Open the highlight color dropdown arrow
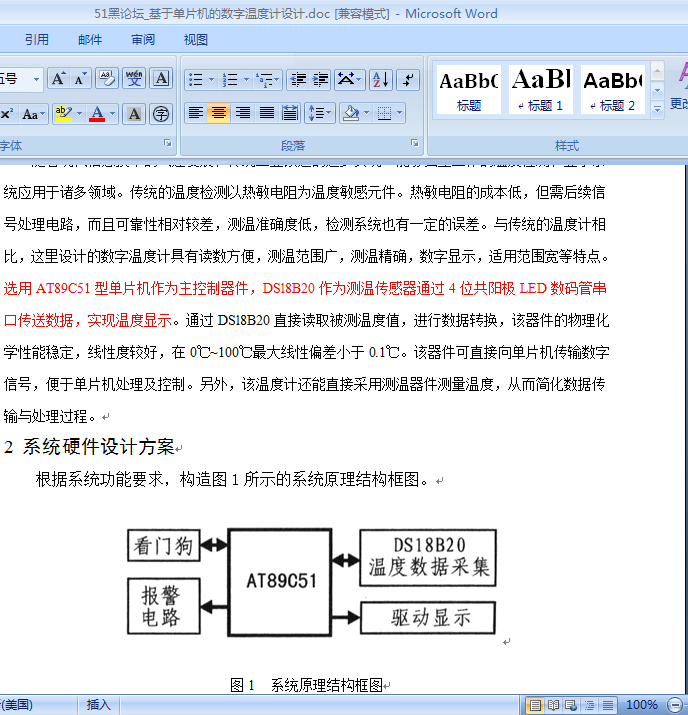Image resolution: width=688 pixels, height=715 pixels. (79, 114)
